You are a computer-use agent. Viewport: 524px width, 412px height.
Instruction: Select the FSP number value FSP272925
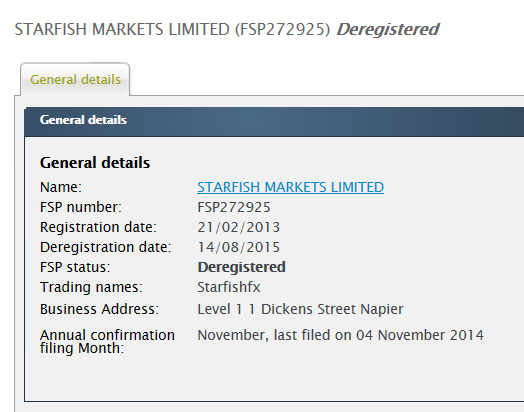(234, 207)
